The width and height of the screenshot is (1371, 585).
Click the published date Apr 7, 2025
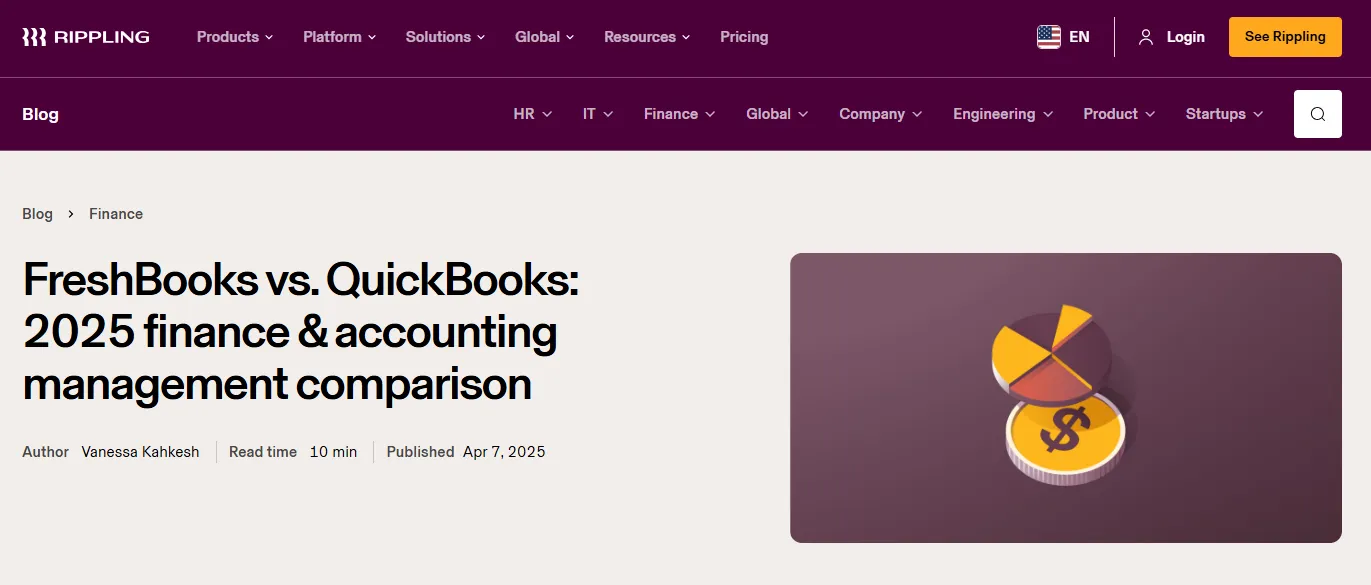(x=504, y=452)
